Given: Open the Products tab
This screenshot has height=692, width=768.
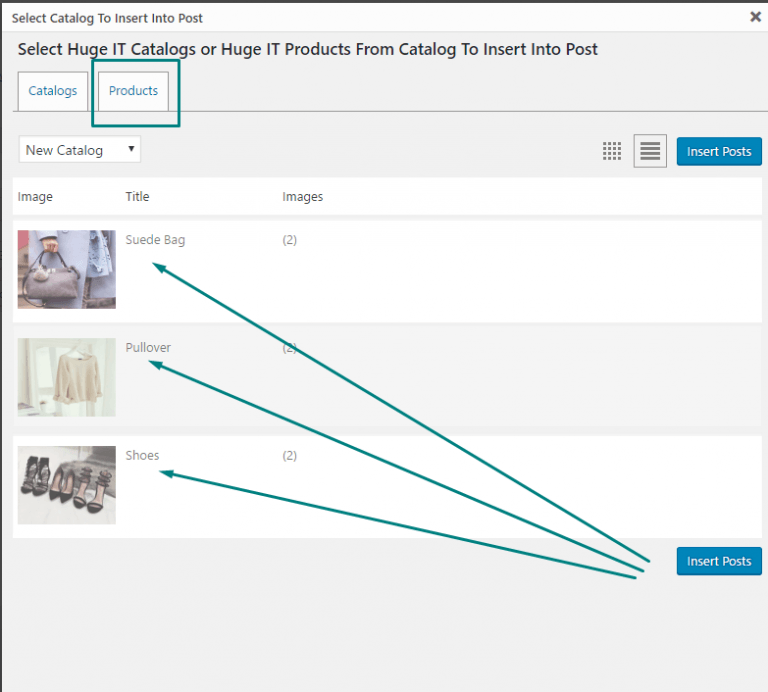Looking at the screenshot, I should click(x=133, y=91).
